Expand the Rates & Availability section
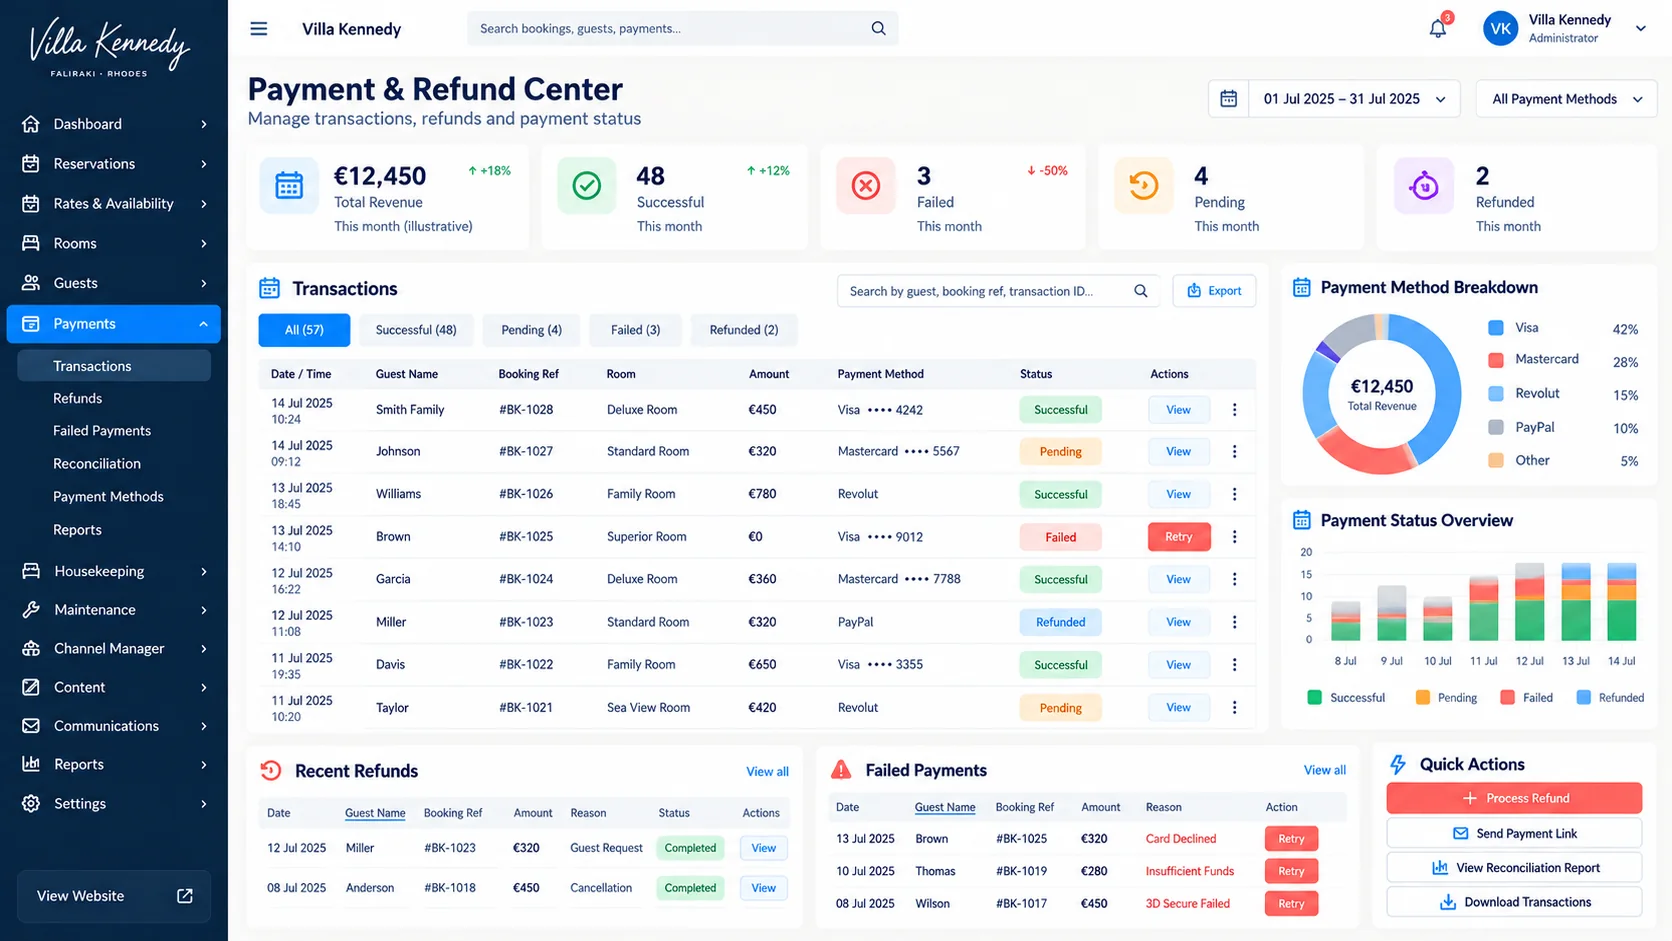The width and height of the screenshot is (1672, 941). click(x=203, y=204)
